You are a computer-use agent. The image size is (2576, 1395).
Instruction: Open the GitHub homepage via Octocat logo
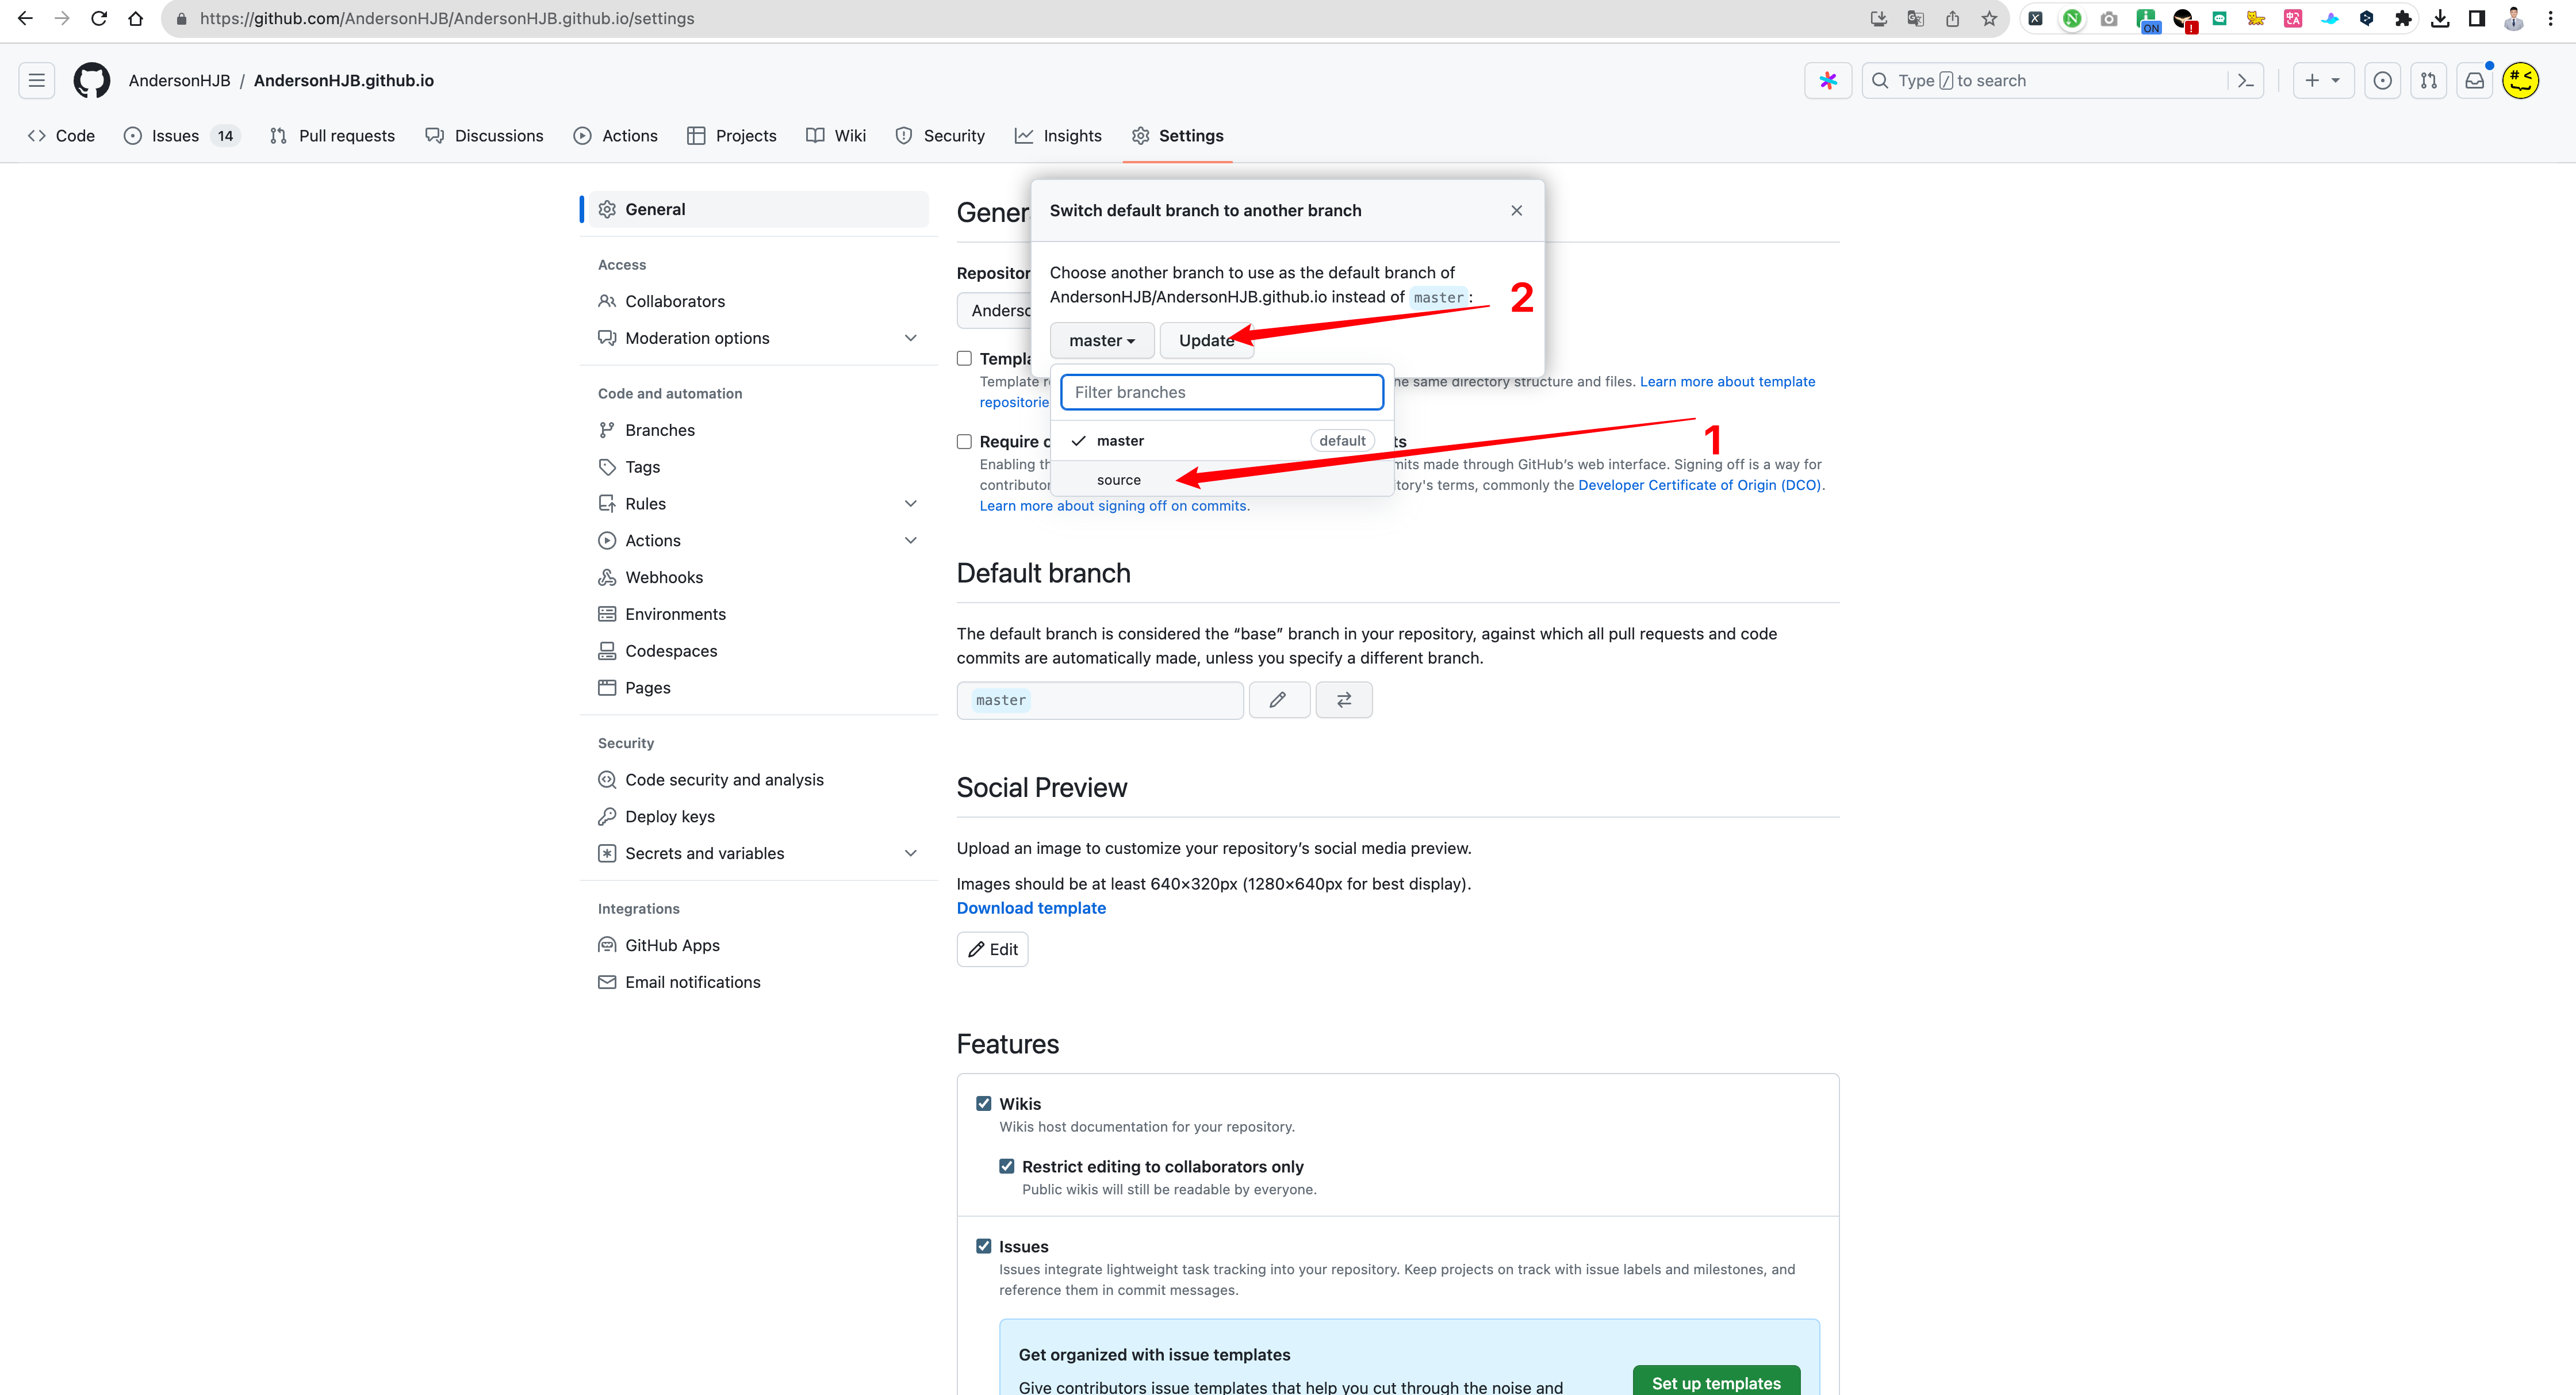click(91, 81)
